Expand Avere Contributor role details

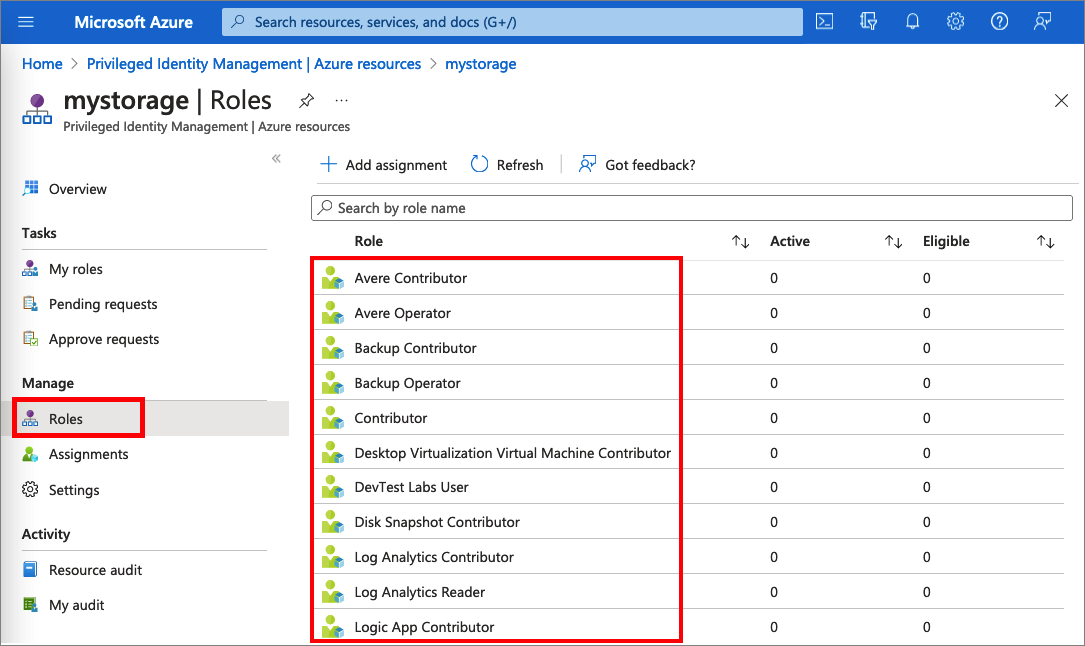pyautogui.click(x=411, y=278)
